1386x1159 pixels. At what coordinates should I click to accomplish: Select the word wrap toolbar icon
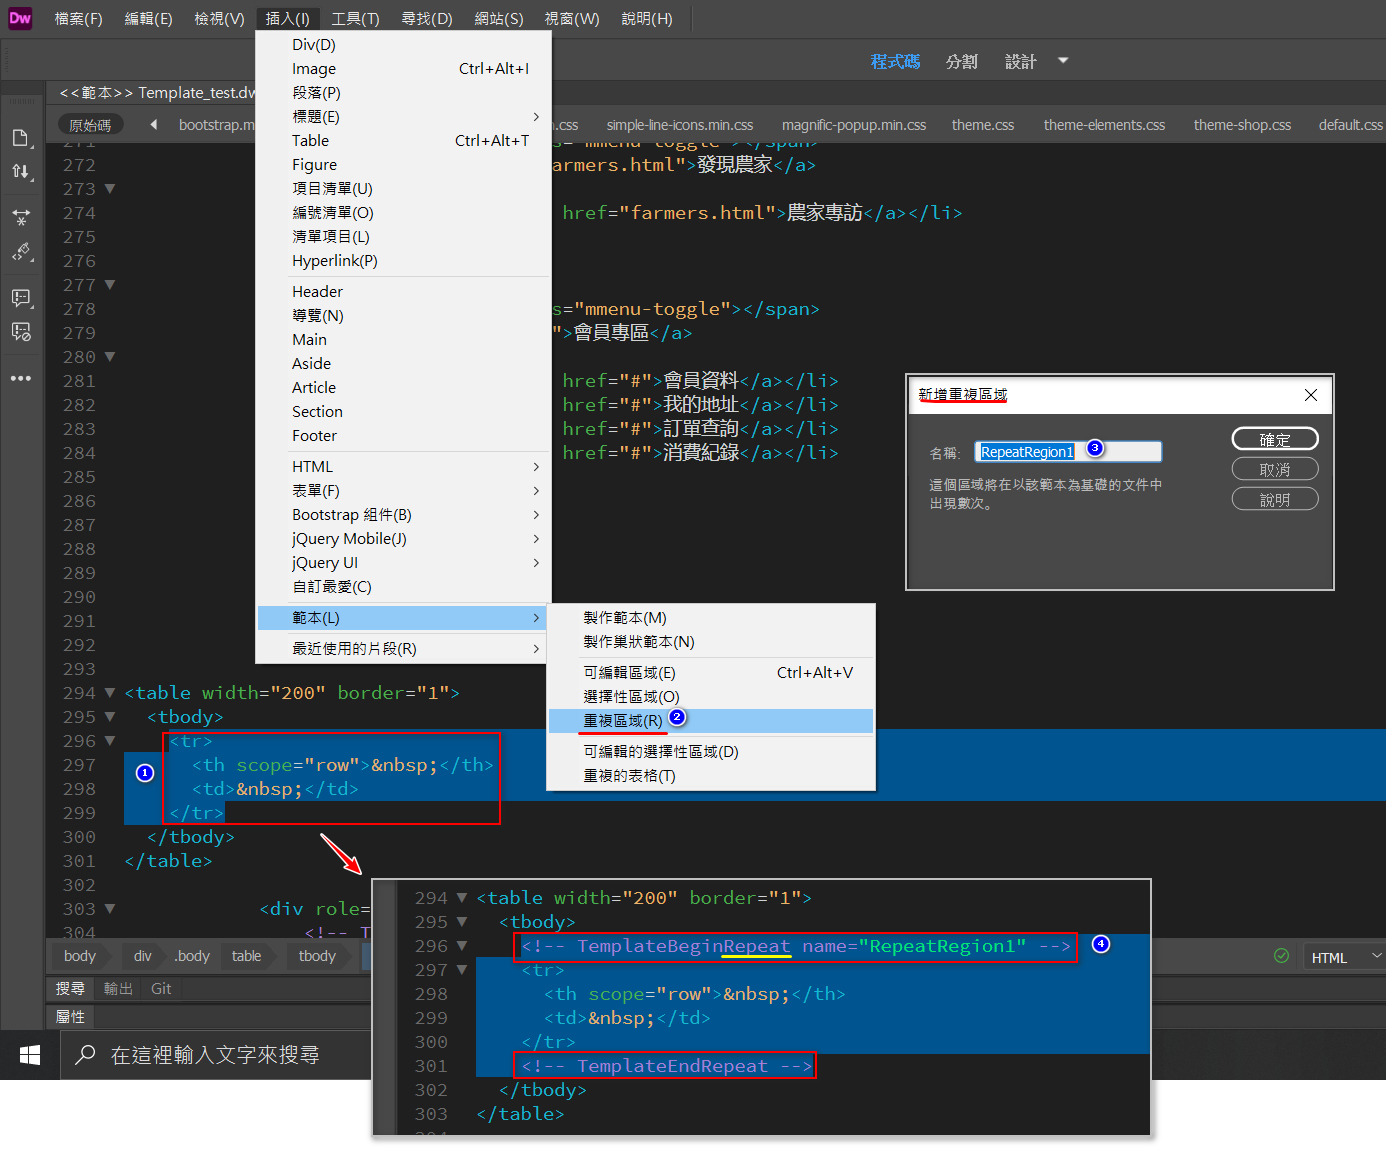click(22, 217)
